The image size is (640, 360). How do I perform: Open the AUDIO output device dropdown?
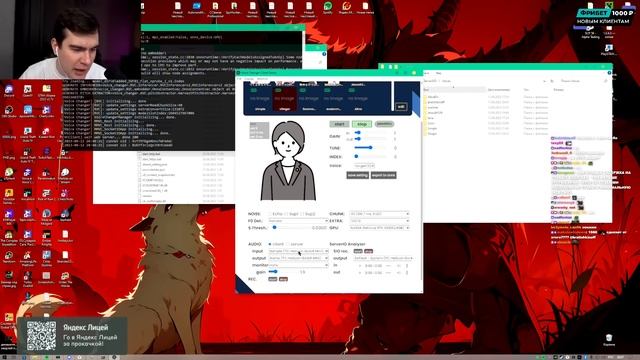pos(298,258)
